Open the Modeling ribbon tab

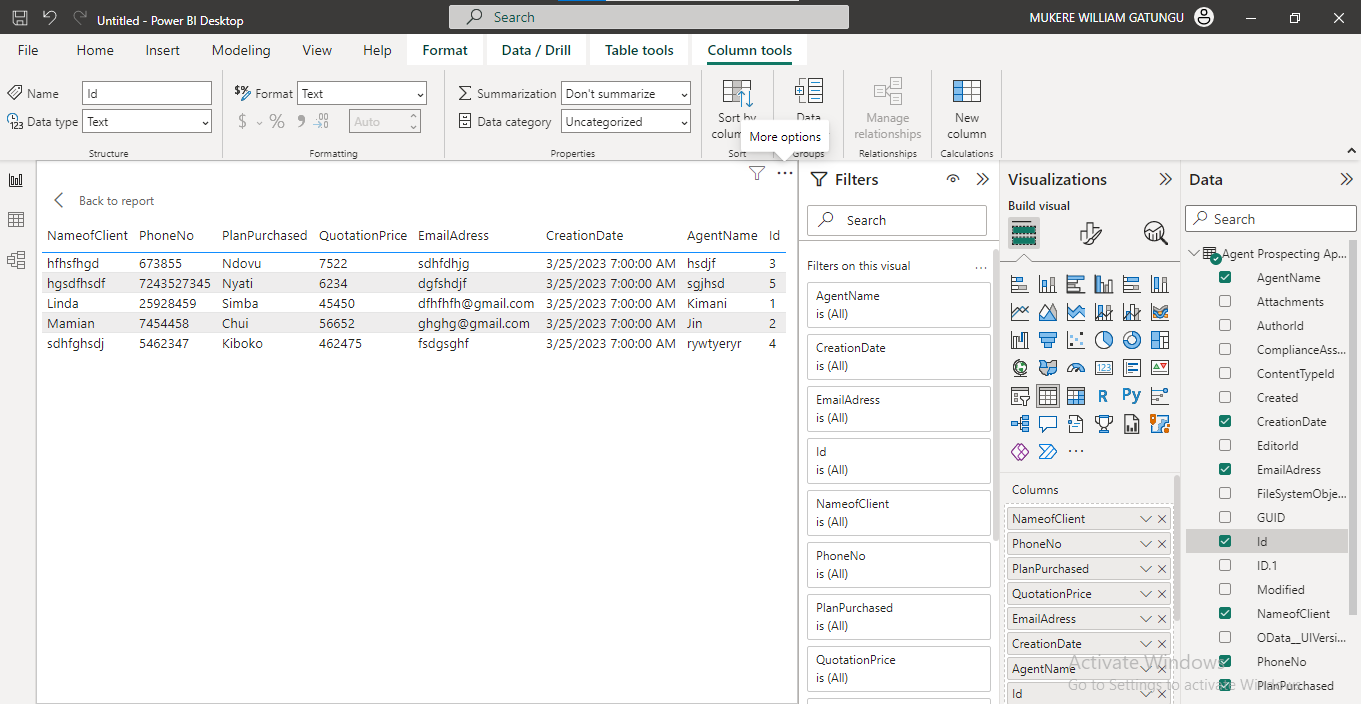tap(241, 50)
